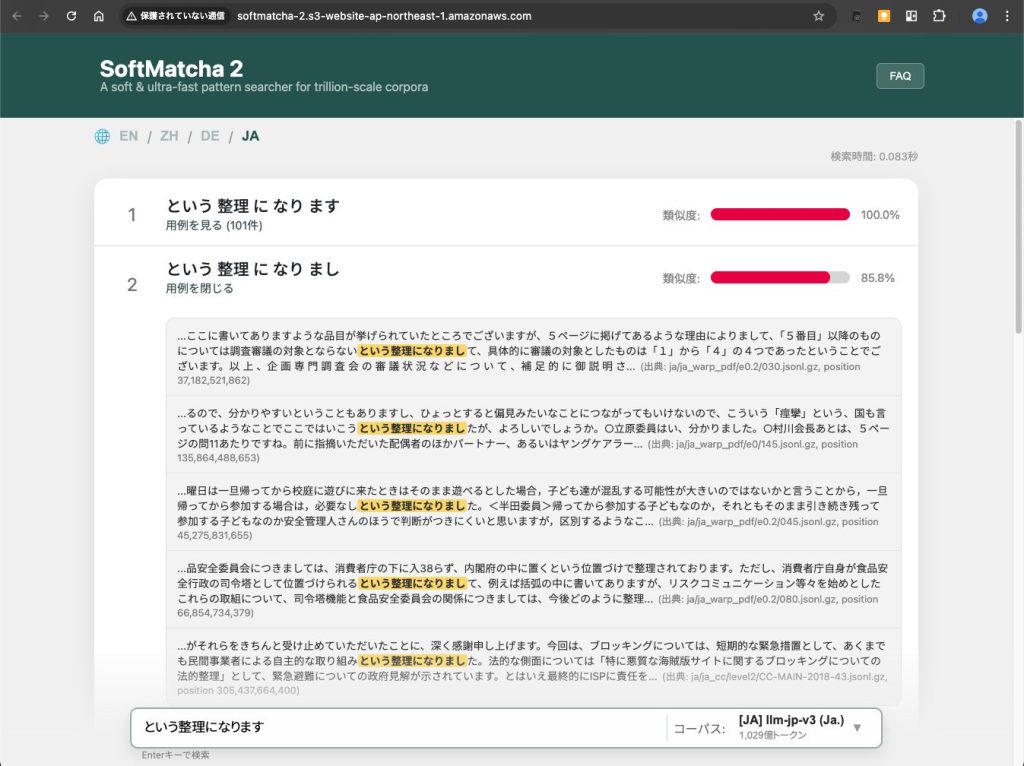Screen dimensions: 1024x766
Task: Click the 85.8% similarity value
Action: click(878, 278)
